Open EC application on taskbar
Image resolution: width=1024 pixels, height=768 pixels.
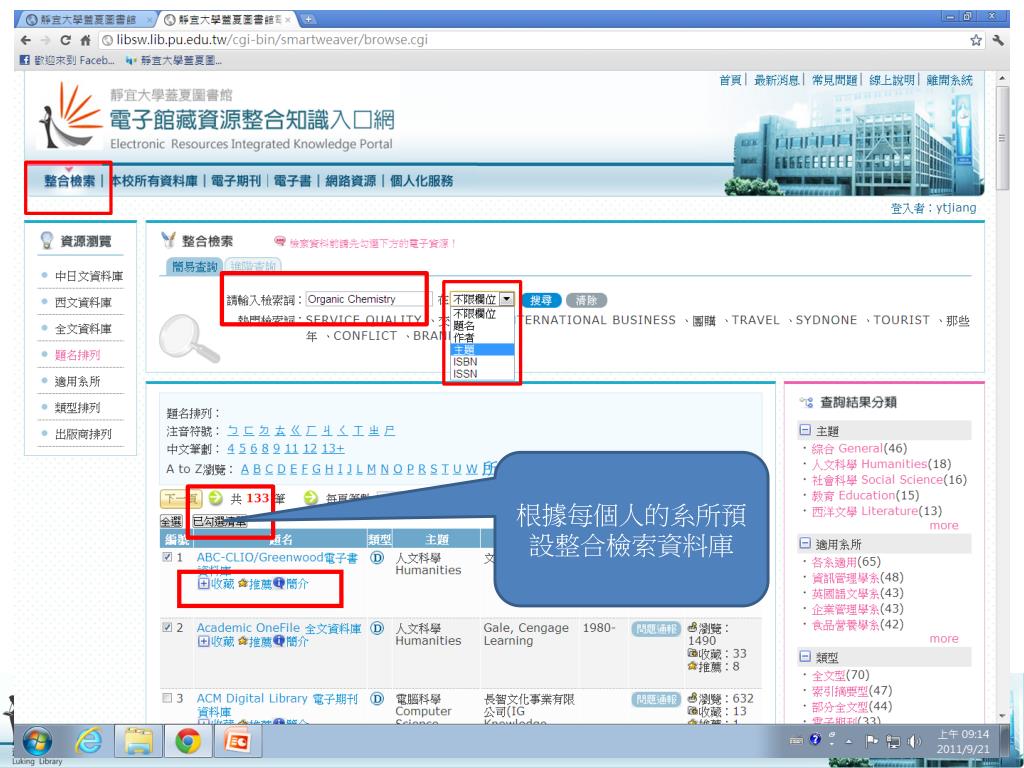click(x=237, y=741)
